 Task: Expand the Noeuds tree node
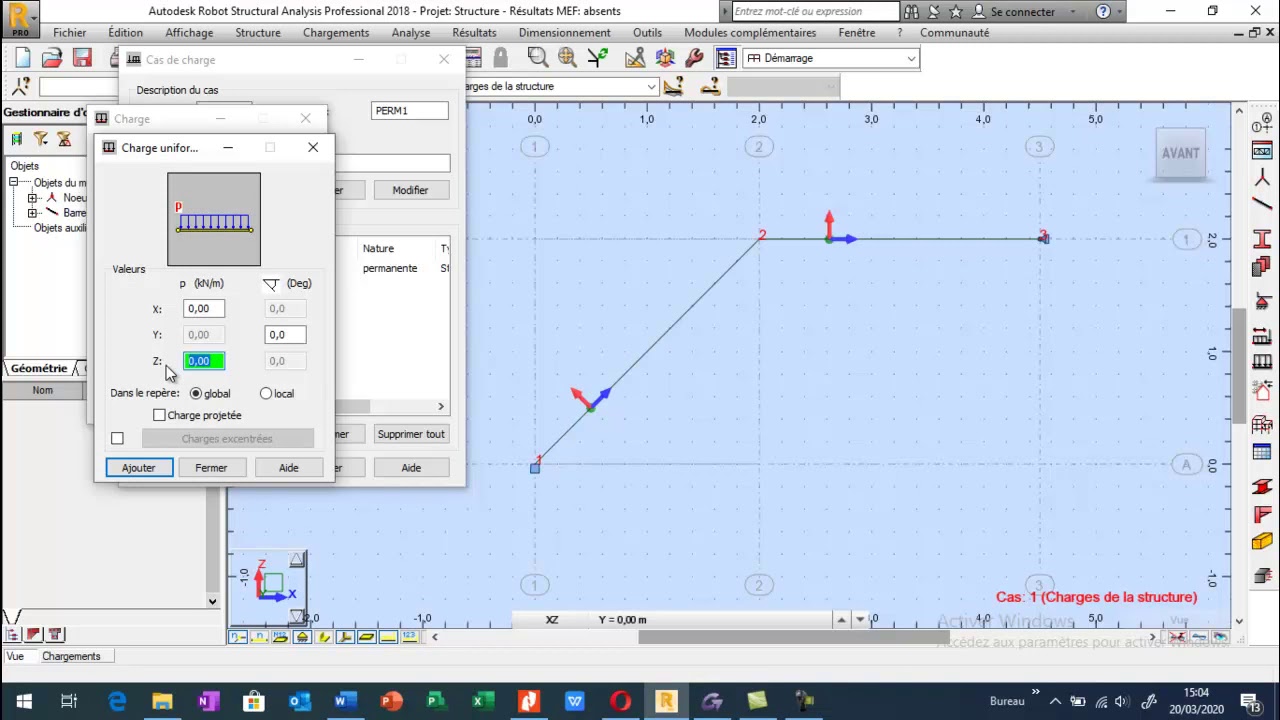tap(32, 198)
